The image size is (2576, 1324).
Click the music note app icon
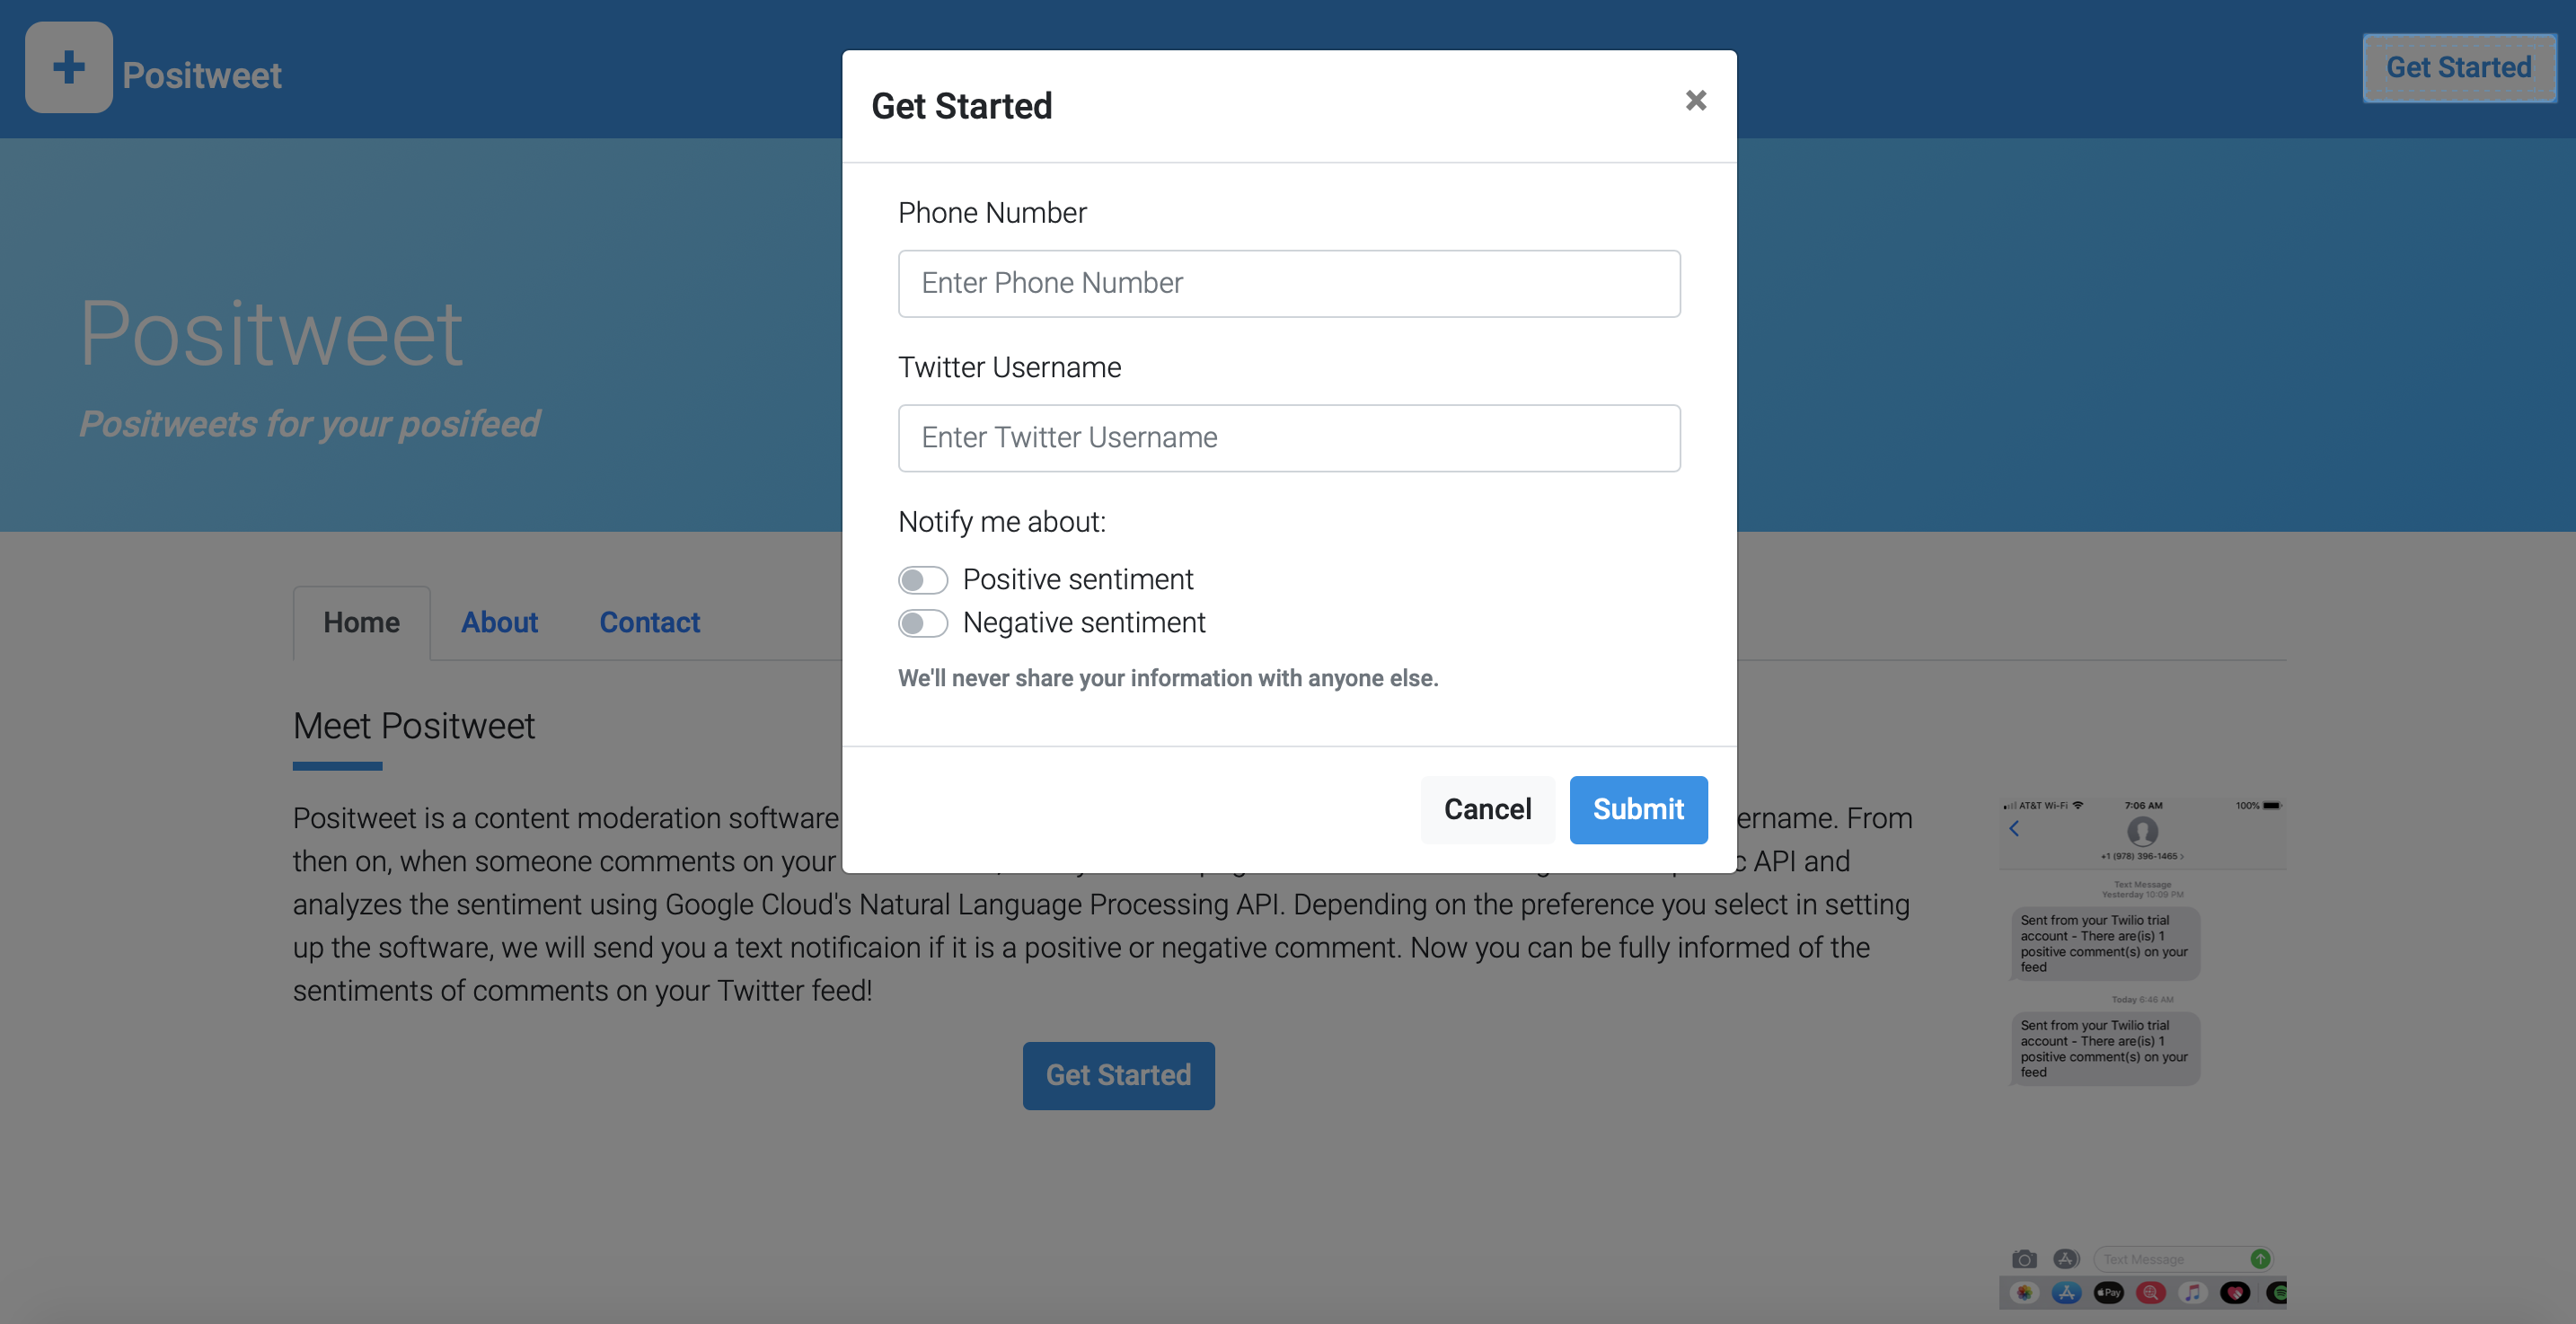coord(2192,1293)
